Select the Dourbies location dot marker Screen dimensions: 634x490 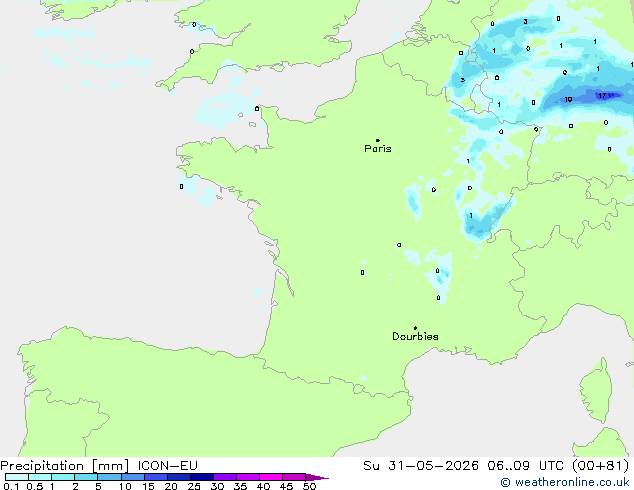coord(415,328)
